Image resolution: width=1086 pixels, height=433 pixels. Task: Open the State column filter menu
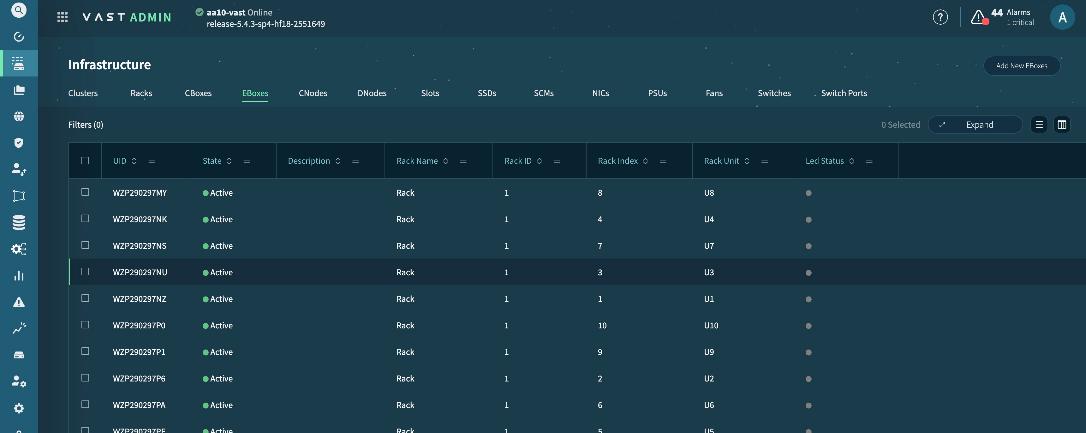click(247, 161)
